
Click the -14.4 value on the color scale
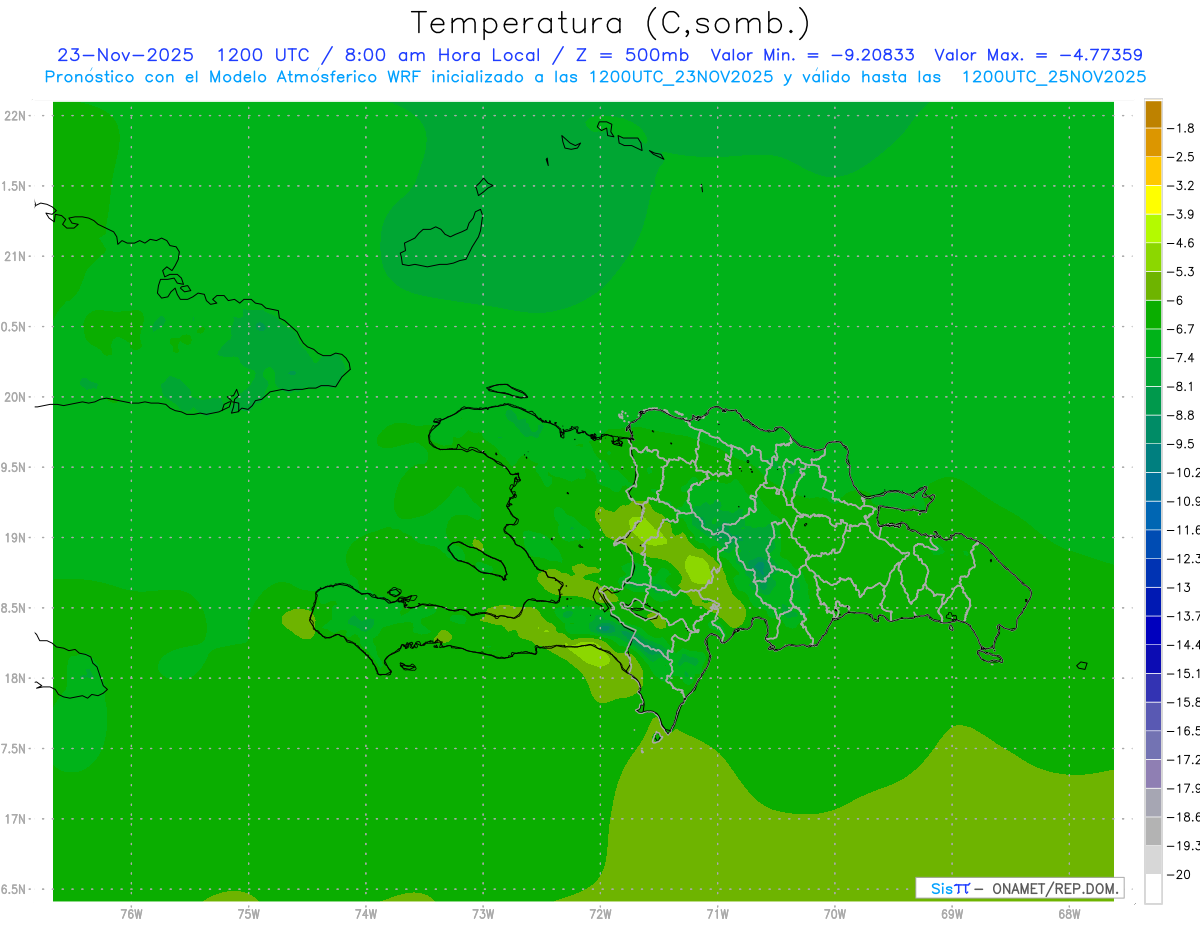point(1184,644)
